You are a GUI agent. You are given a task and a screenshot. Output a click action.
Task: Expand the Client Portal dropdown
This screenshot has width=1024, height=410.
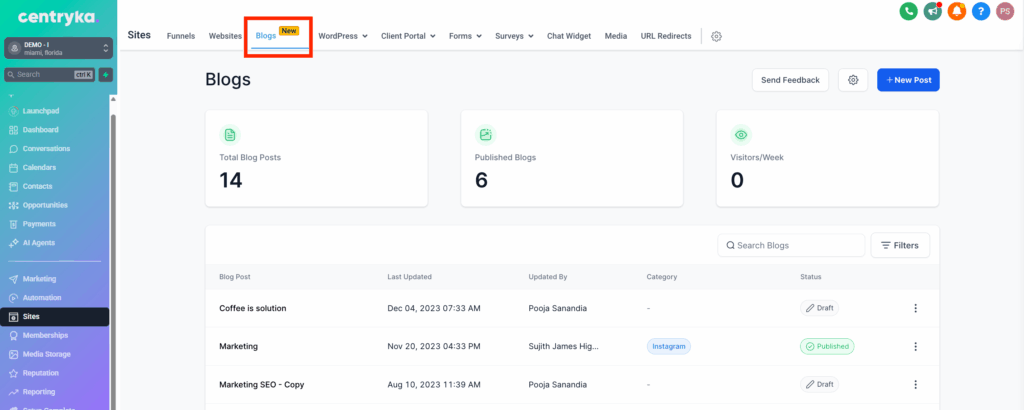[x=408, y=36]
